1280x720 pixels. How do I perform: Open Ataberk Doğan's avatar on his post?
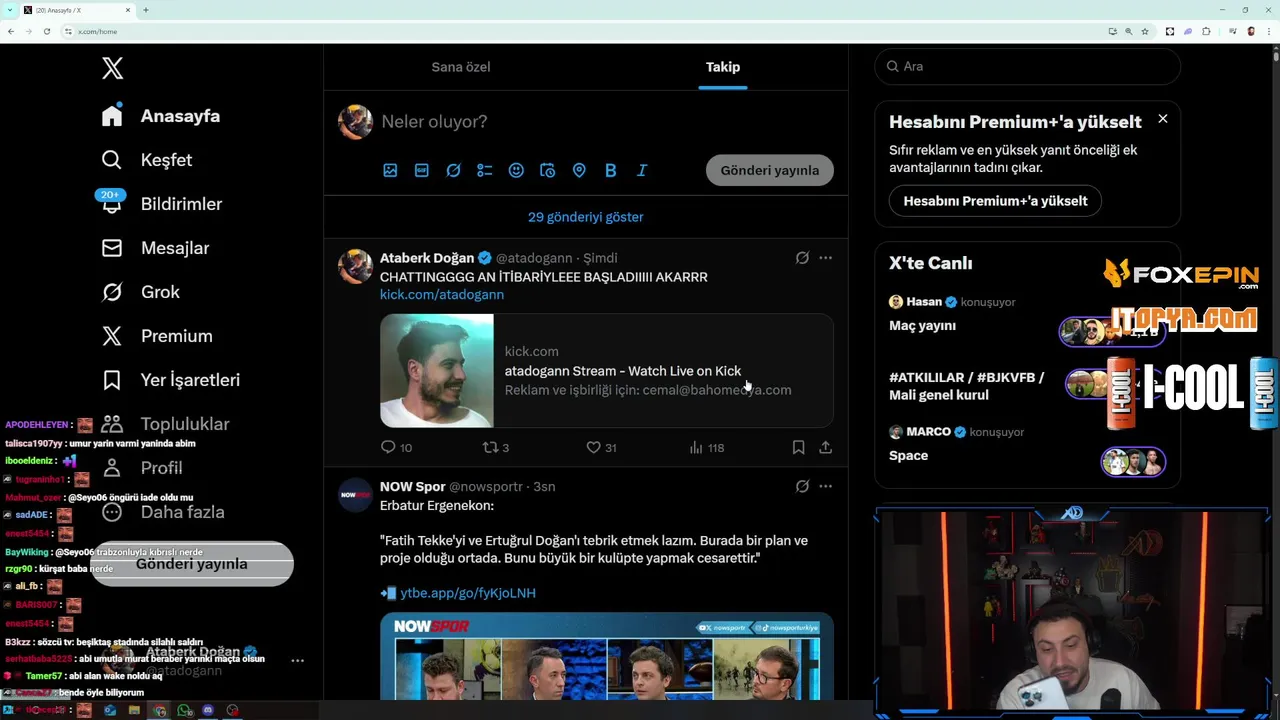355,266
